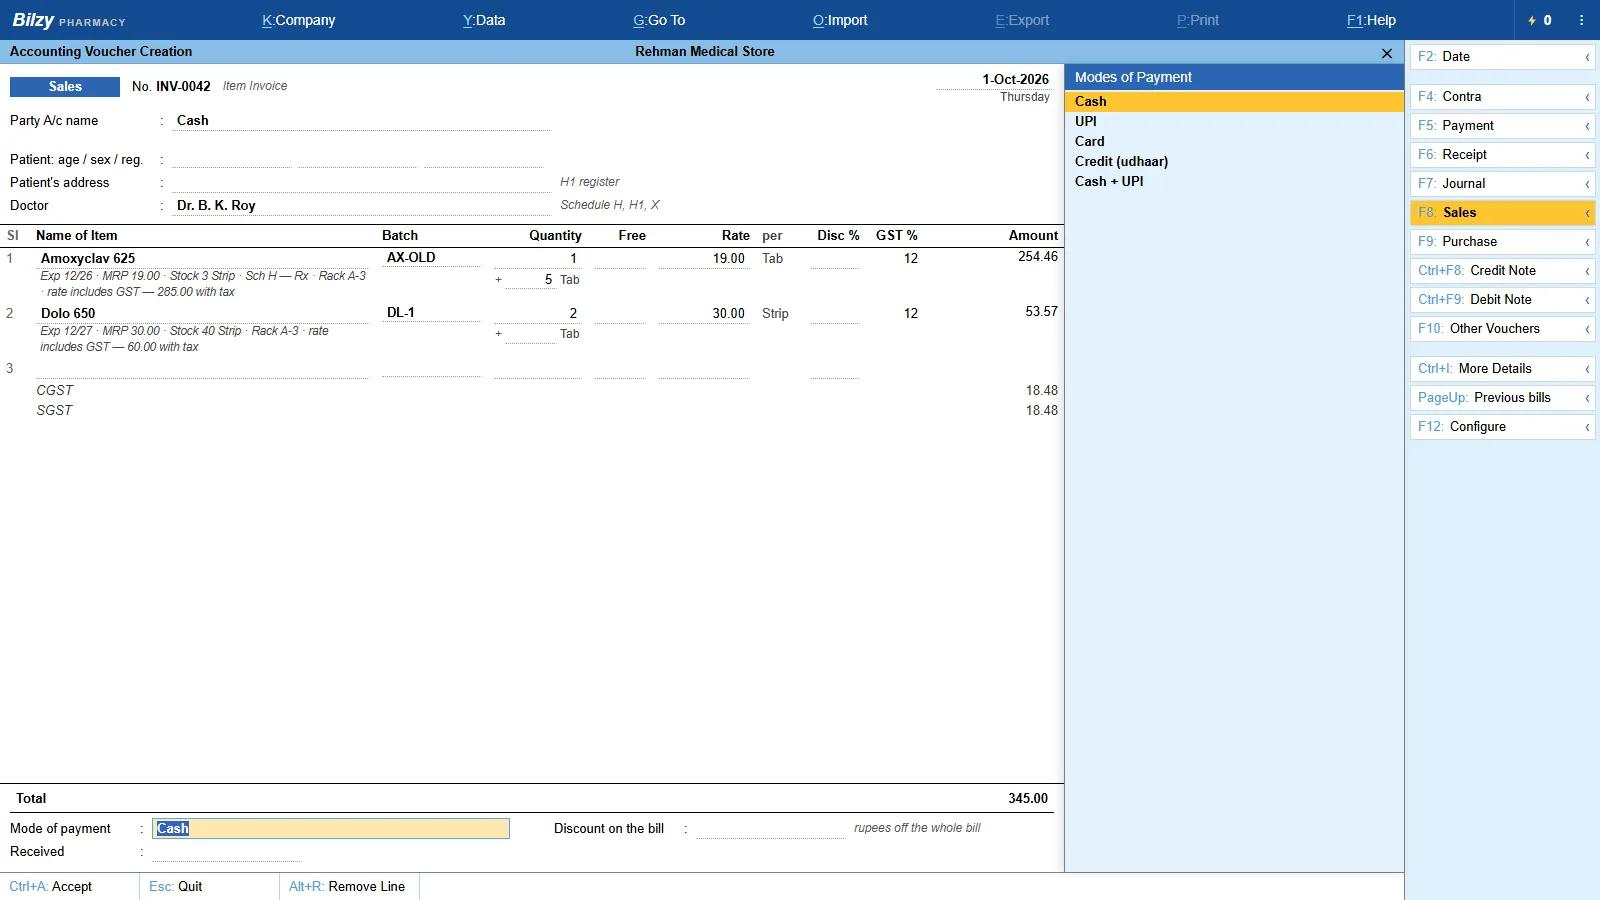Expand the F2 Date chevron
Viewport: 1600px width, 900px height.
pyautogui.click(x=1587, y=57)
